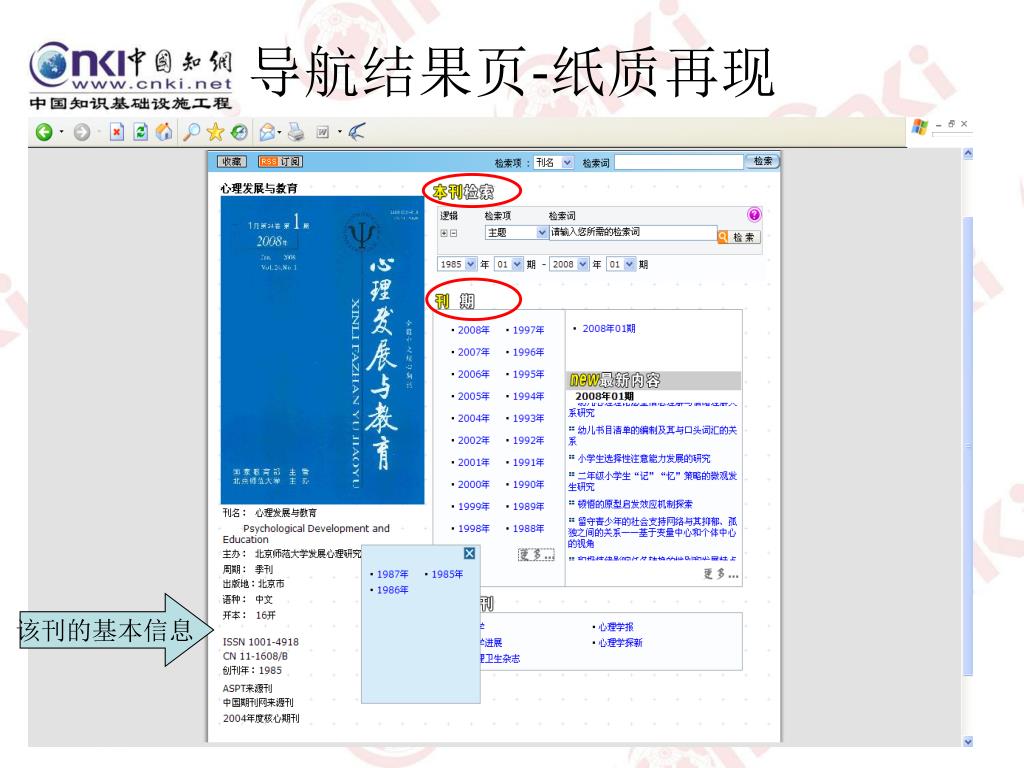Click the browser Forward arrow icon
1024x768 pixels.
coord(82,133)
